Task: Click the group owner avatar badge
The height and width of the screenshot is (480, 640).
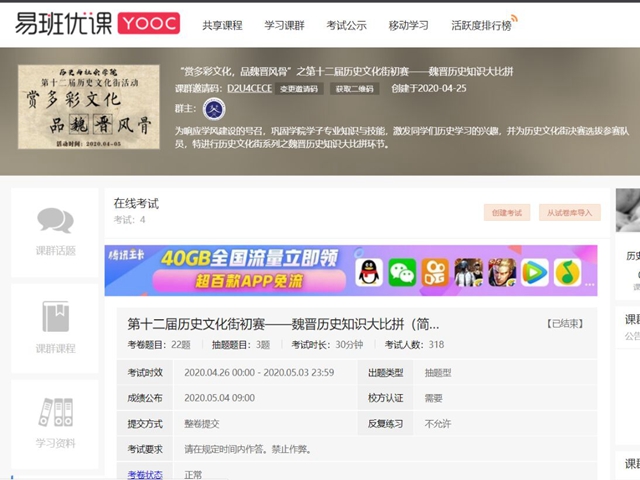Action: click(x=214, y=108)
